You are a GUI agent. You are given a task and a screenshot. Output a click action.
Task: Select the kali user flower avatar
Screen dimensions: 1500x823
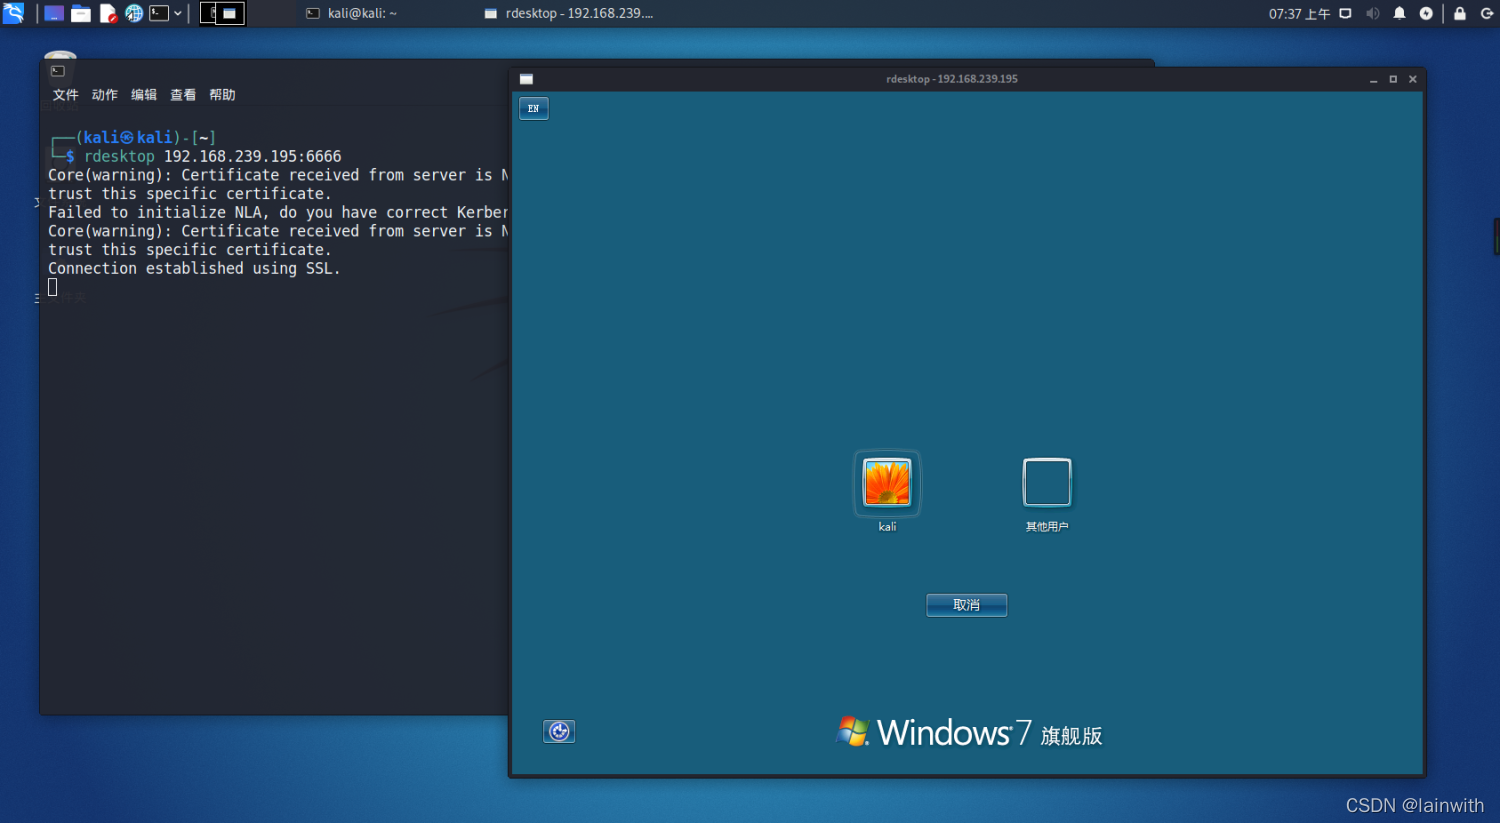coord(887,483)
